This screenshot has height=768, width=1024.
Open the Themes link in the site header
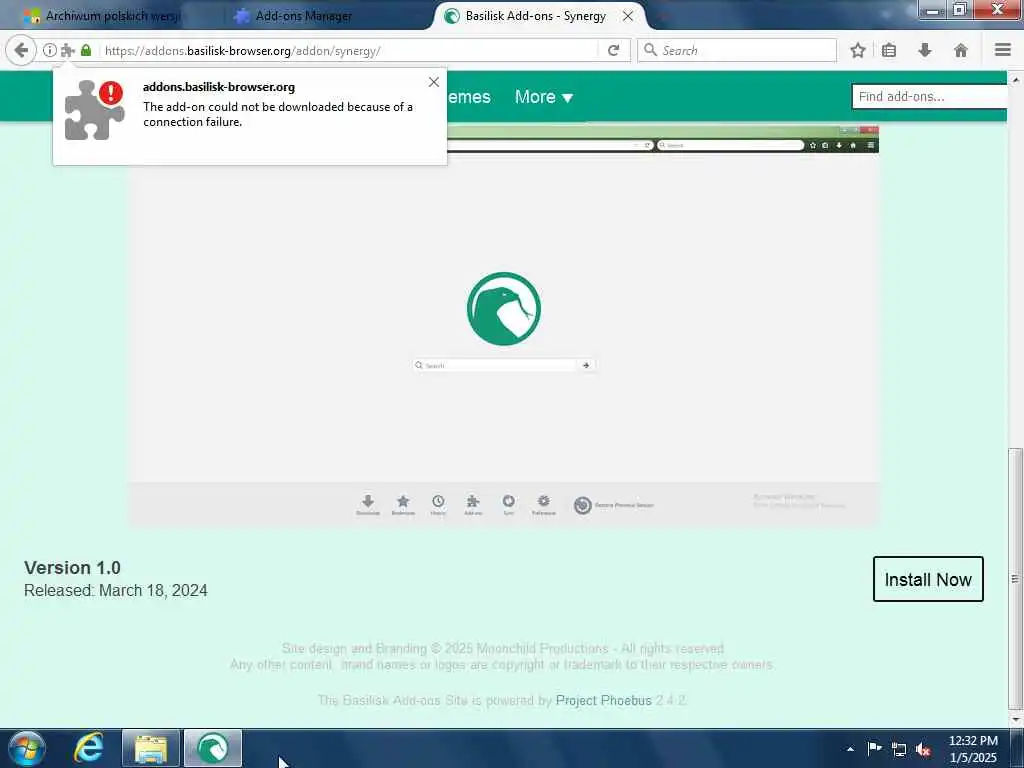[468, 97]
